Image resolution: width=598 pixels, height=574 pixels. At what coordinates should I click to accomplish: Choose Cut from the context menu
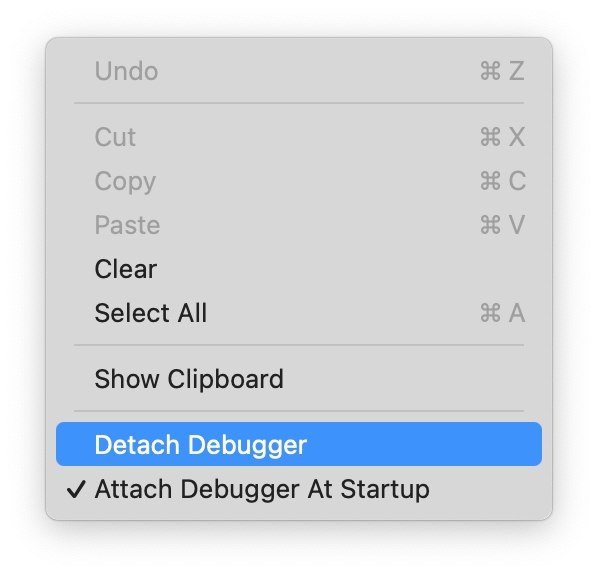(299, 137)
